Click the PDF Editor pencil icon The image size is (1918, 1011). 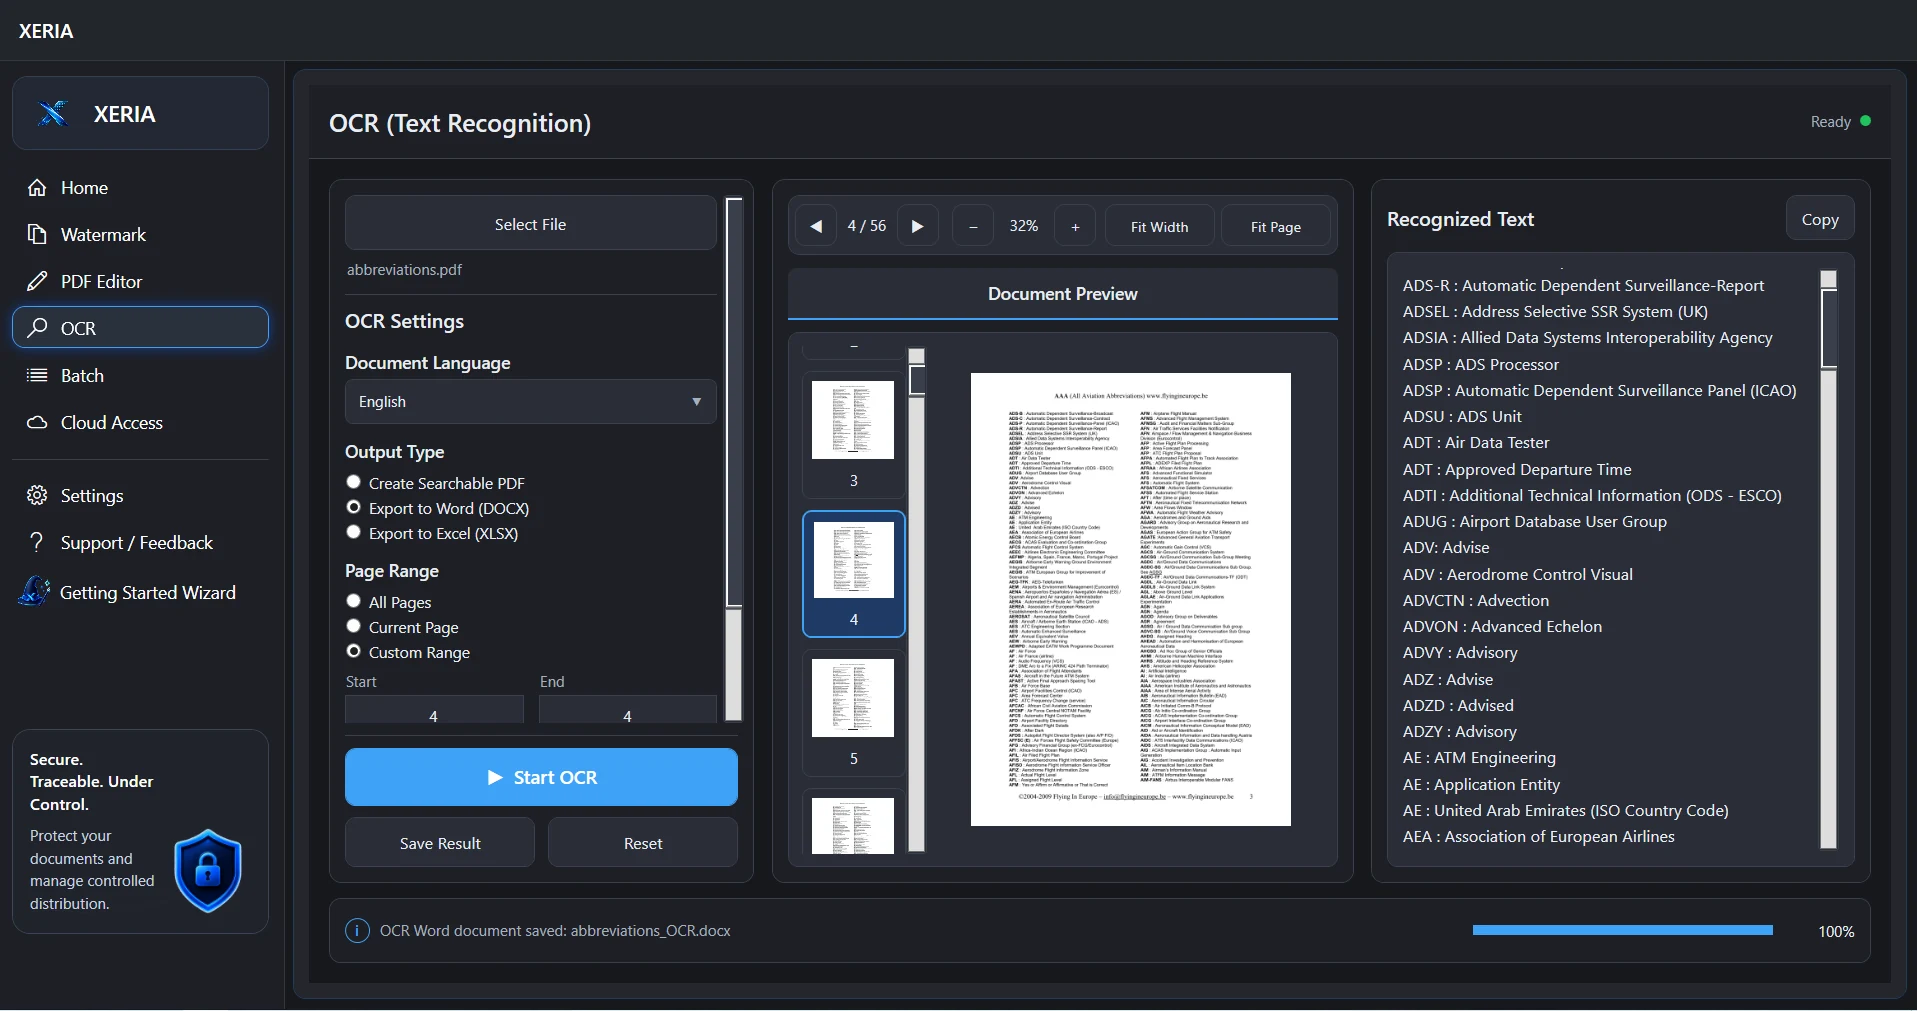click(37, 281)
